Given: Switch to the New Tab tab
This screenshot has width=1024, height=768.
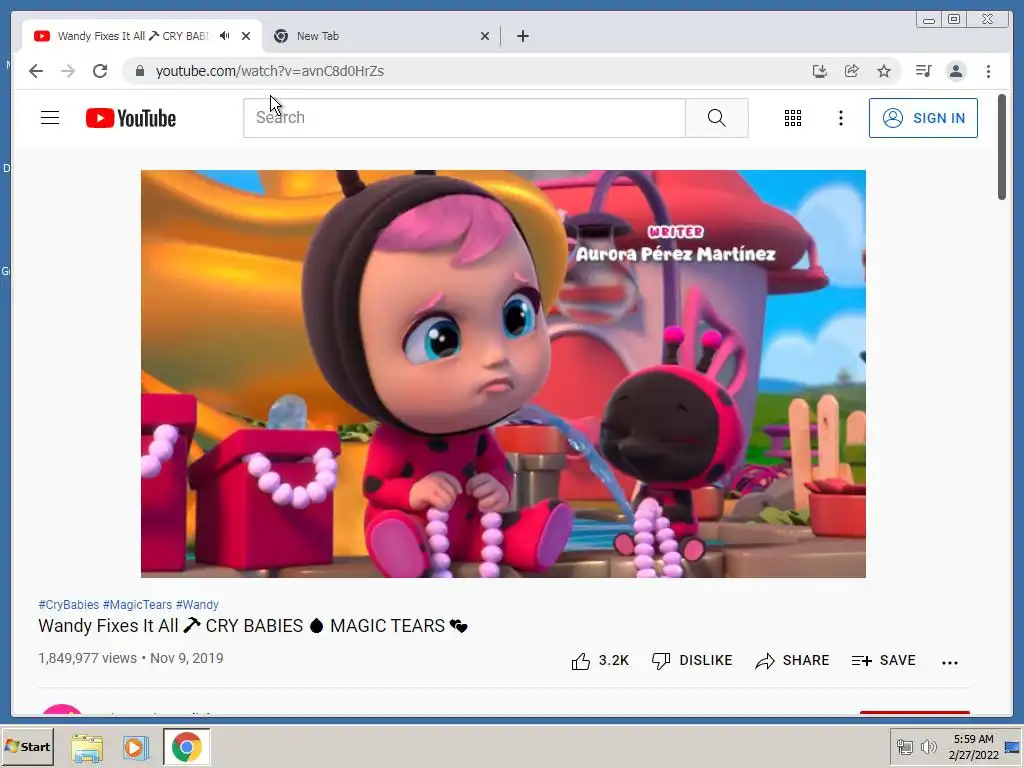Looking at the screenshot, I should 381,36.
